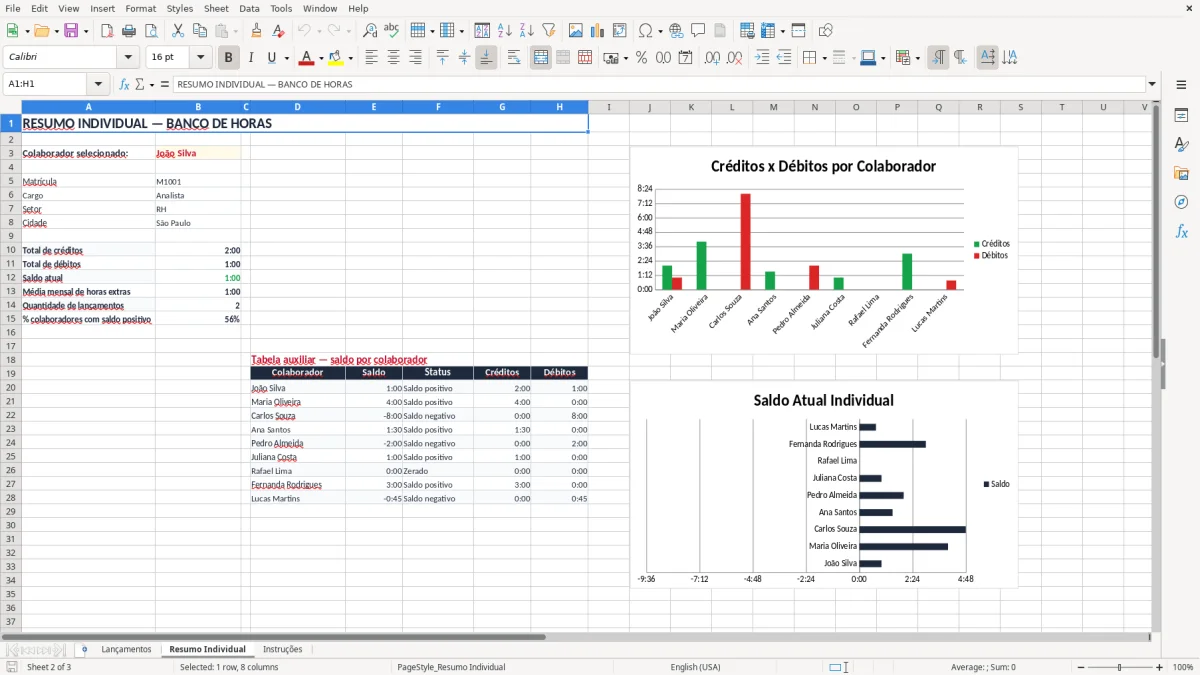Click the Insert Hyperlink icon

(676, 31)
